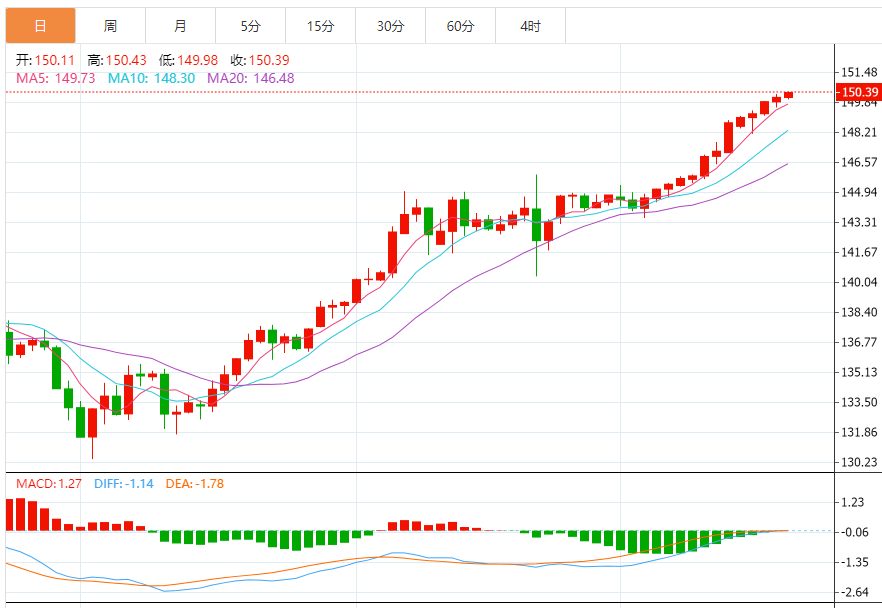Screen dimensions: 882x608
Task: Click the -2.64 MACD axis label
Action: point(854,592)
